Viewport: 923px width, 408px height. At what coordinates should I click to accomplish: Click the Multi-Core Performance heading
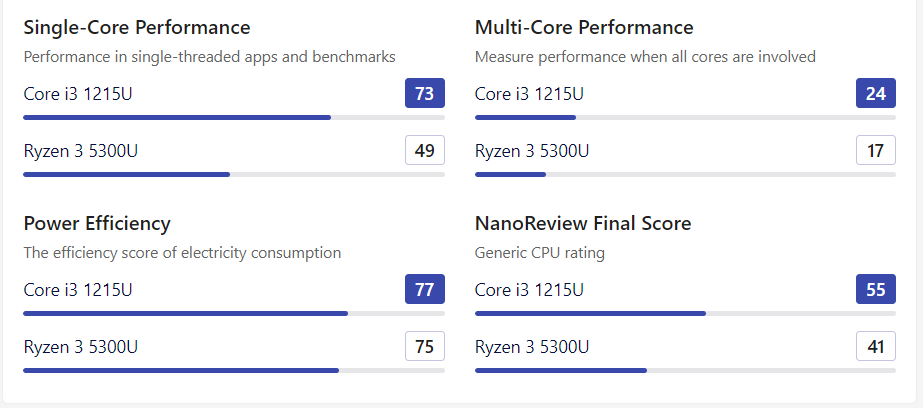click(x=584, y=27)
